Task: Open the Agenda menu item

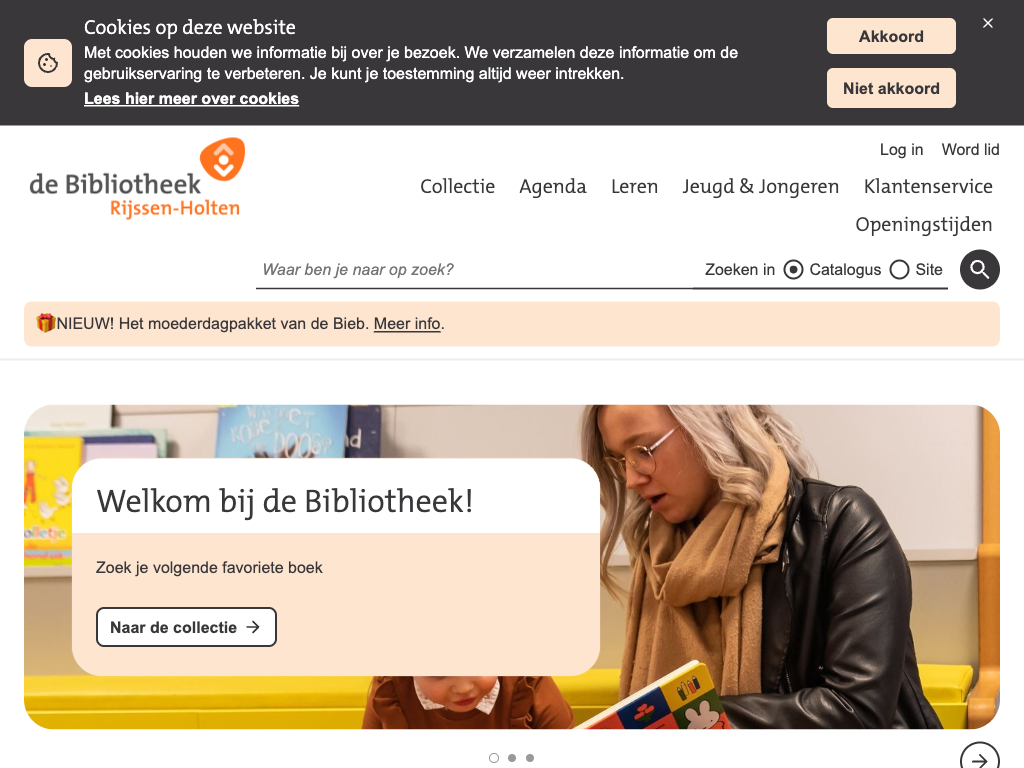Action: [552, 187]
